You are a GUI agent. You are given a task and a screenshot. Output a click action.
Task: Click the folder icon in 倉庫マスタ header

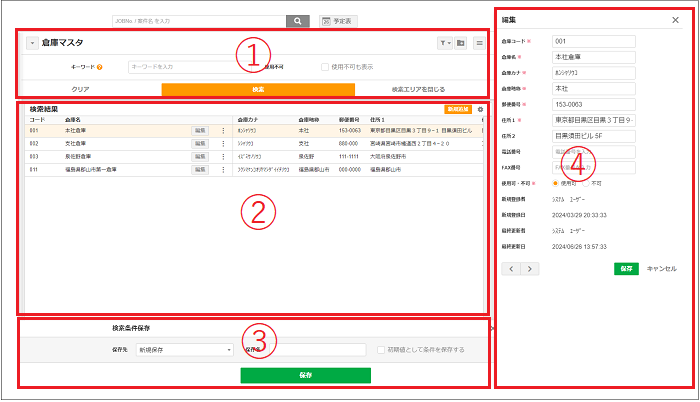(x=461, y=43)
